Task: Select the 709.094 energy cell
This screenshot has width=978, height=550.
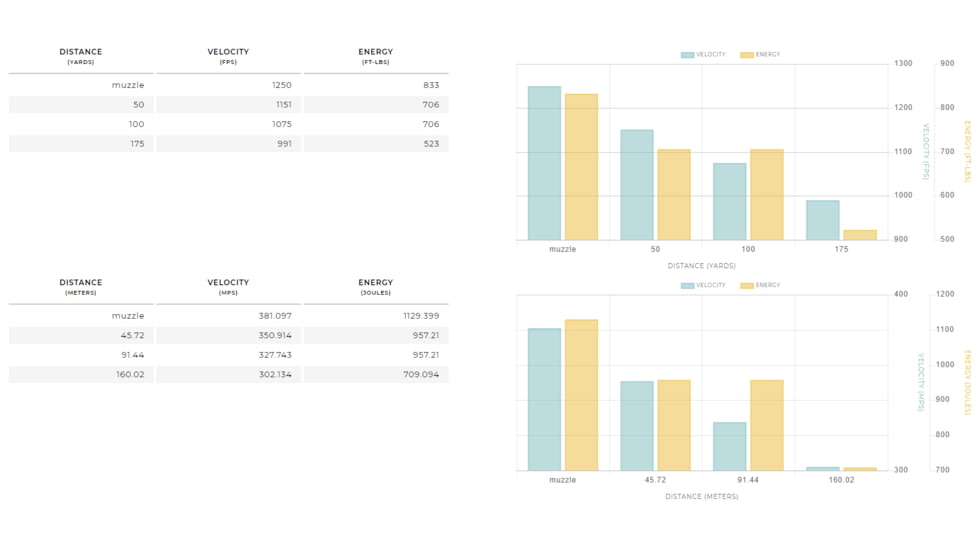Action: (x=376, y=374)
